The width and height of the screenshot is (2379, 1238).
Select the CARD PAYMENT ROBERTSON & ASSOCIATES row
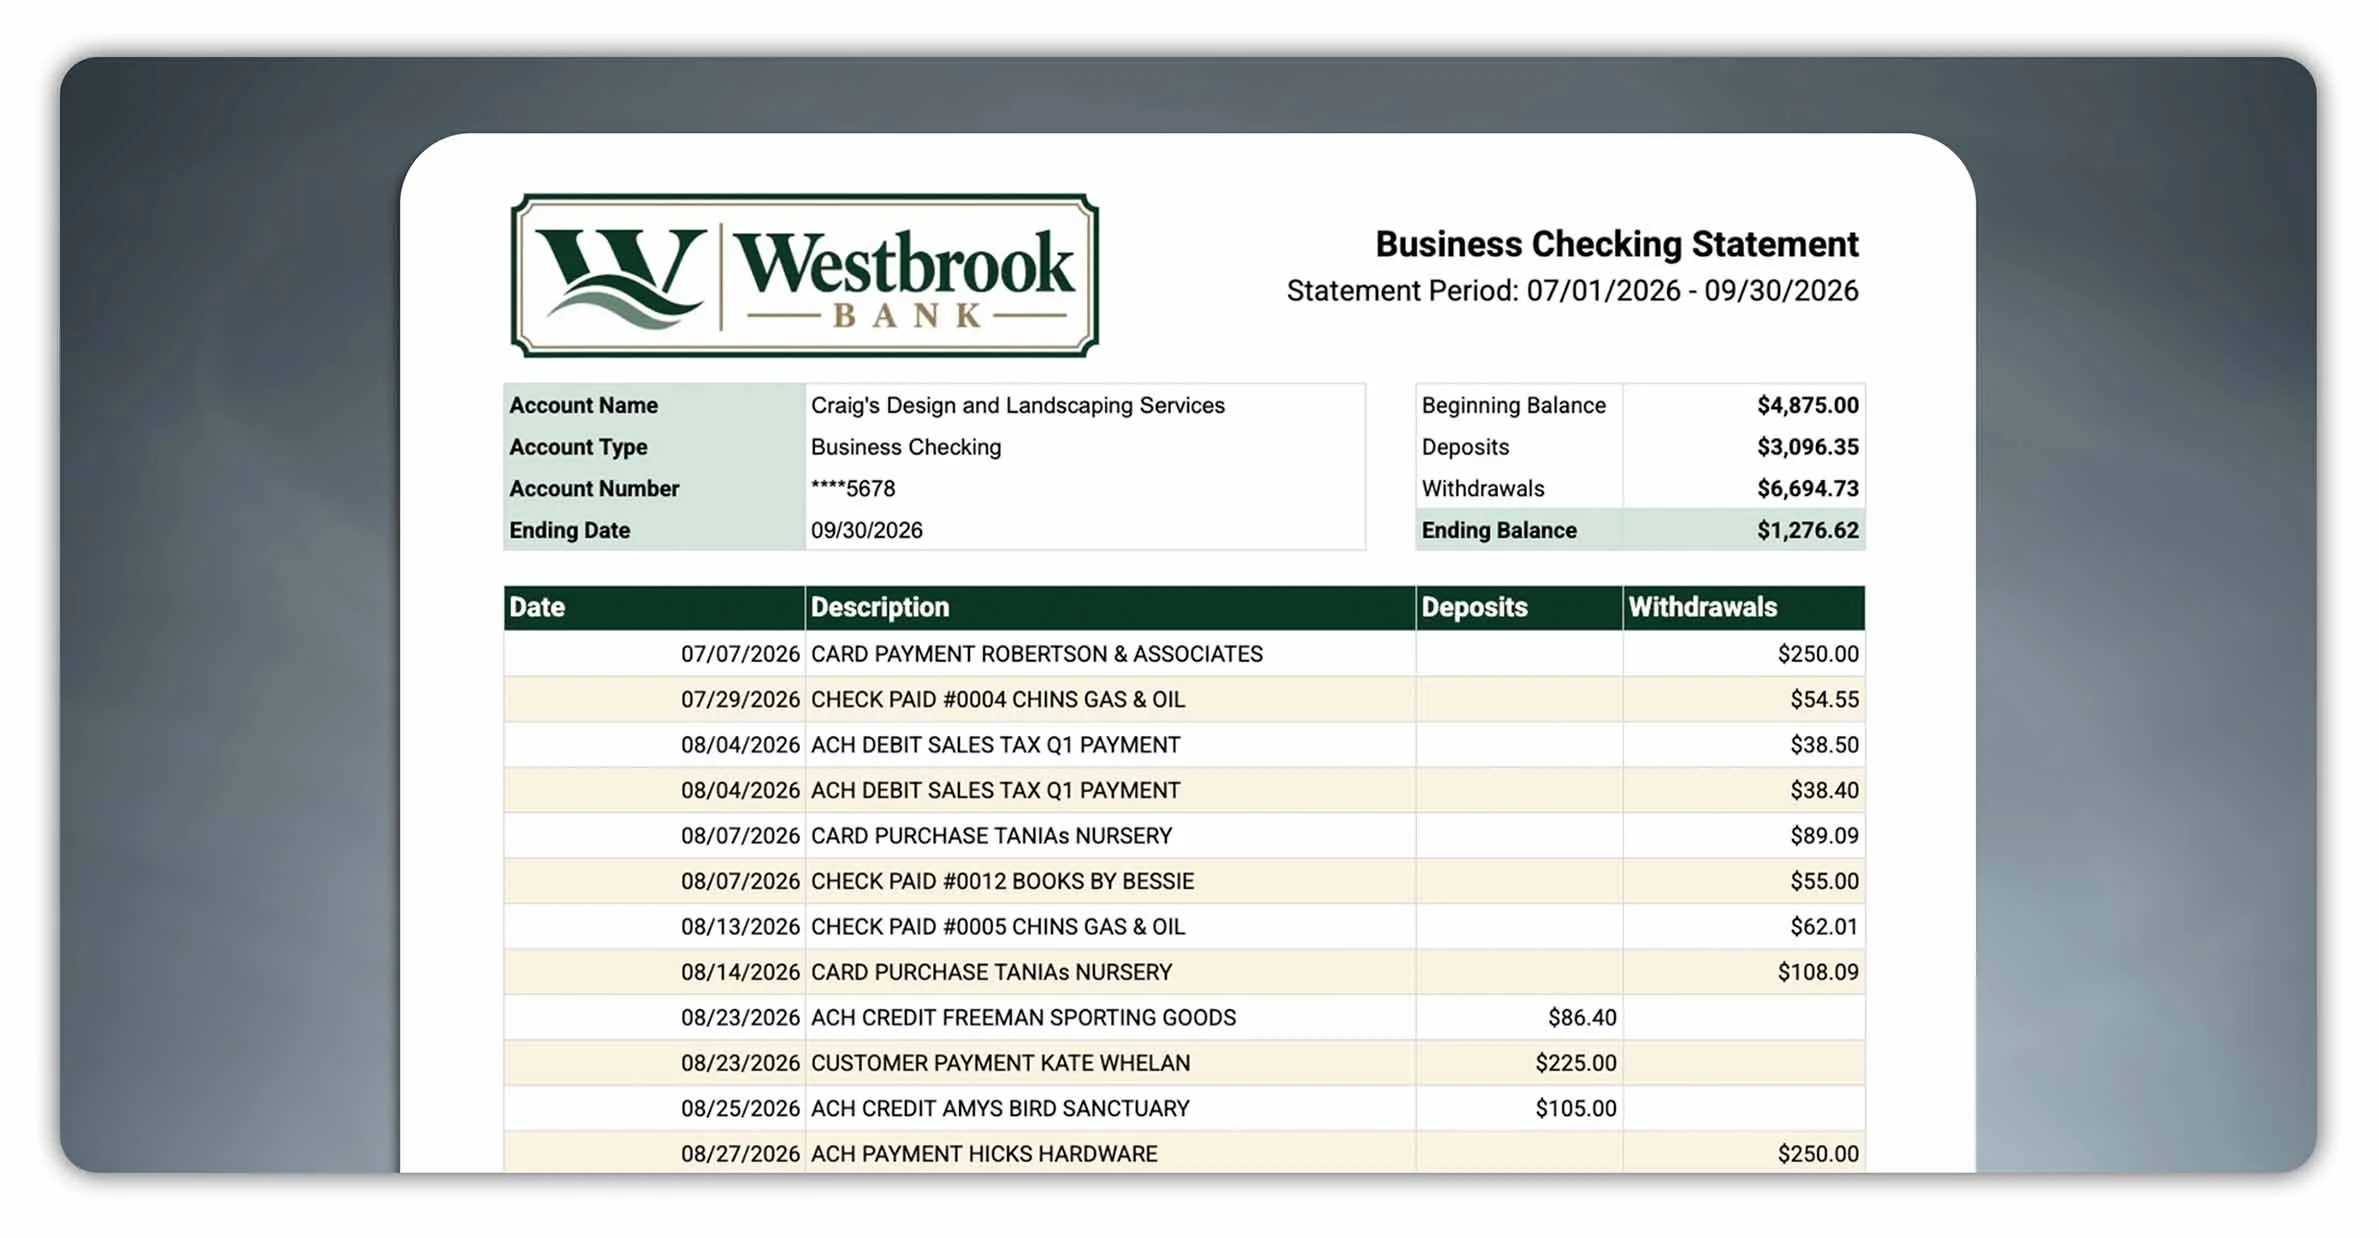tap(1184, 654)
